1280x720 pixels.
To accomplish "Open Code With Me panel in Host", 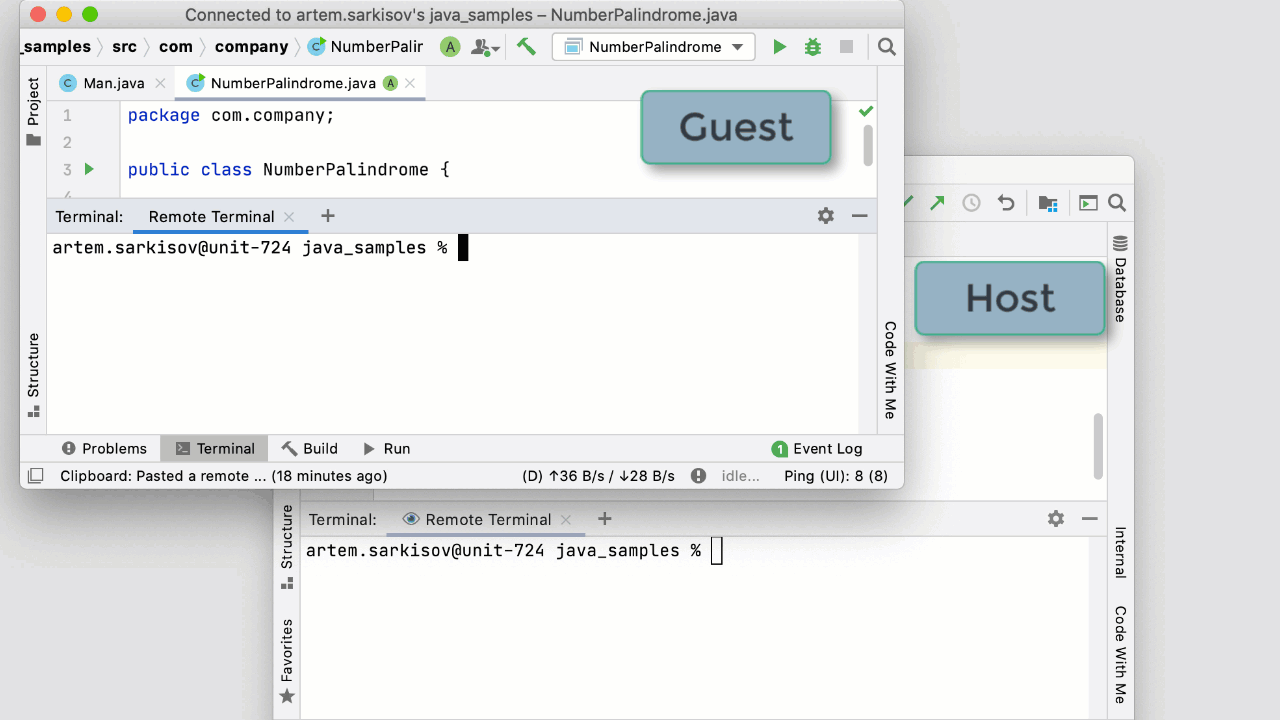I will [x=1120, y=655].
